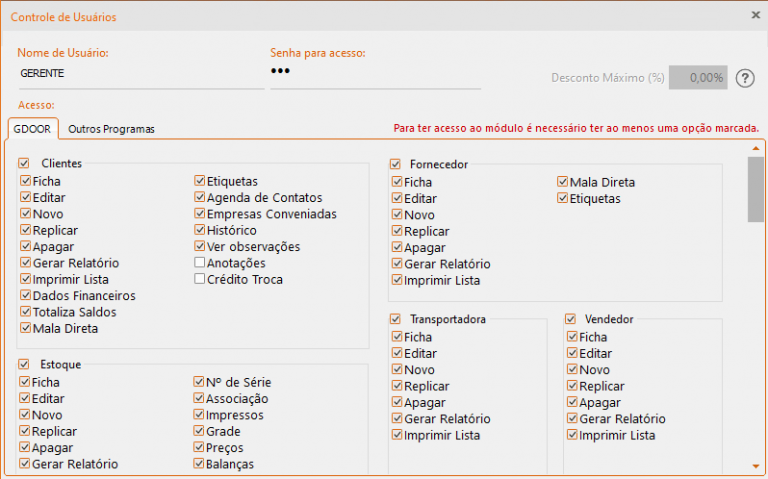Click the scroll up arrow
This screenshot has height=479, width=768.
coord(756,148)
